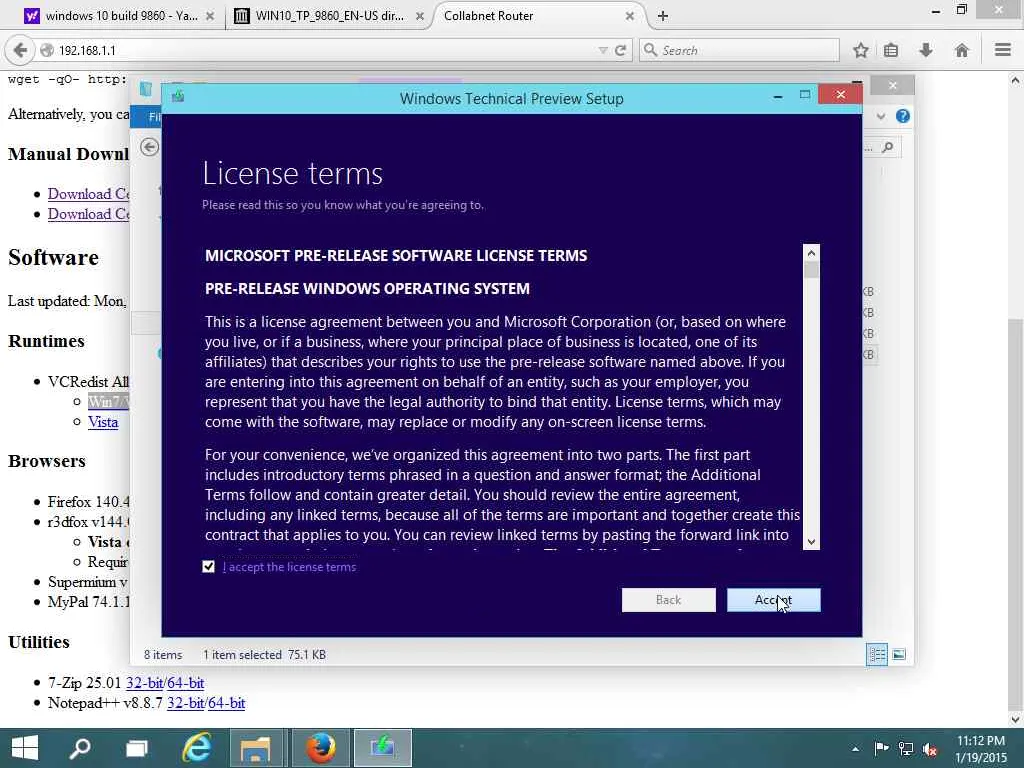Close the WIN10_TP_9860 tab

coord(420,16)
